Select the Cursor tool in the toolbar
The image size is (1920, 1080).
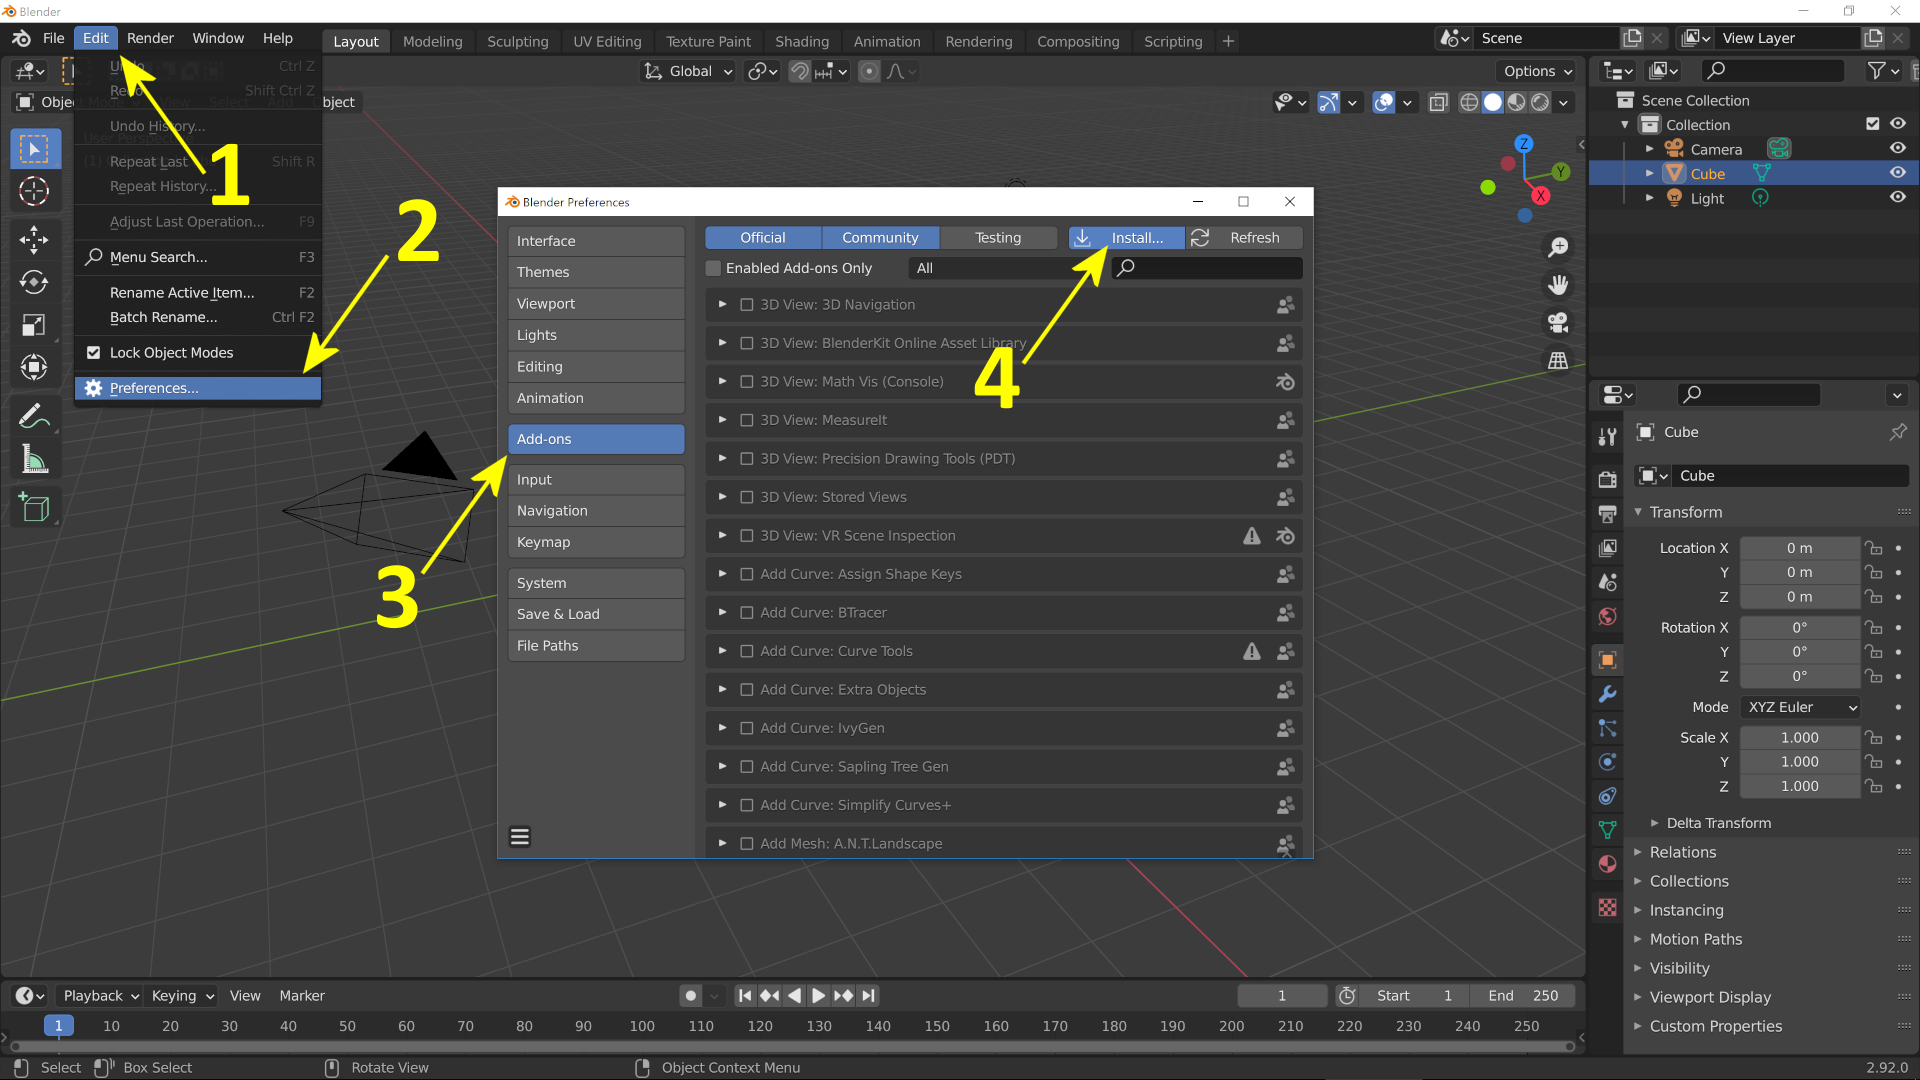pyautogui.click(x=34, y=191)
